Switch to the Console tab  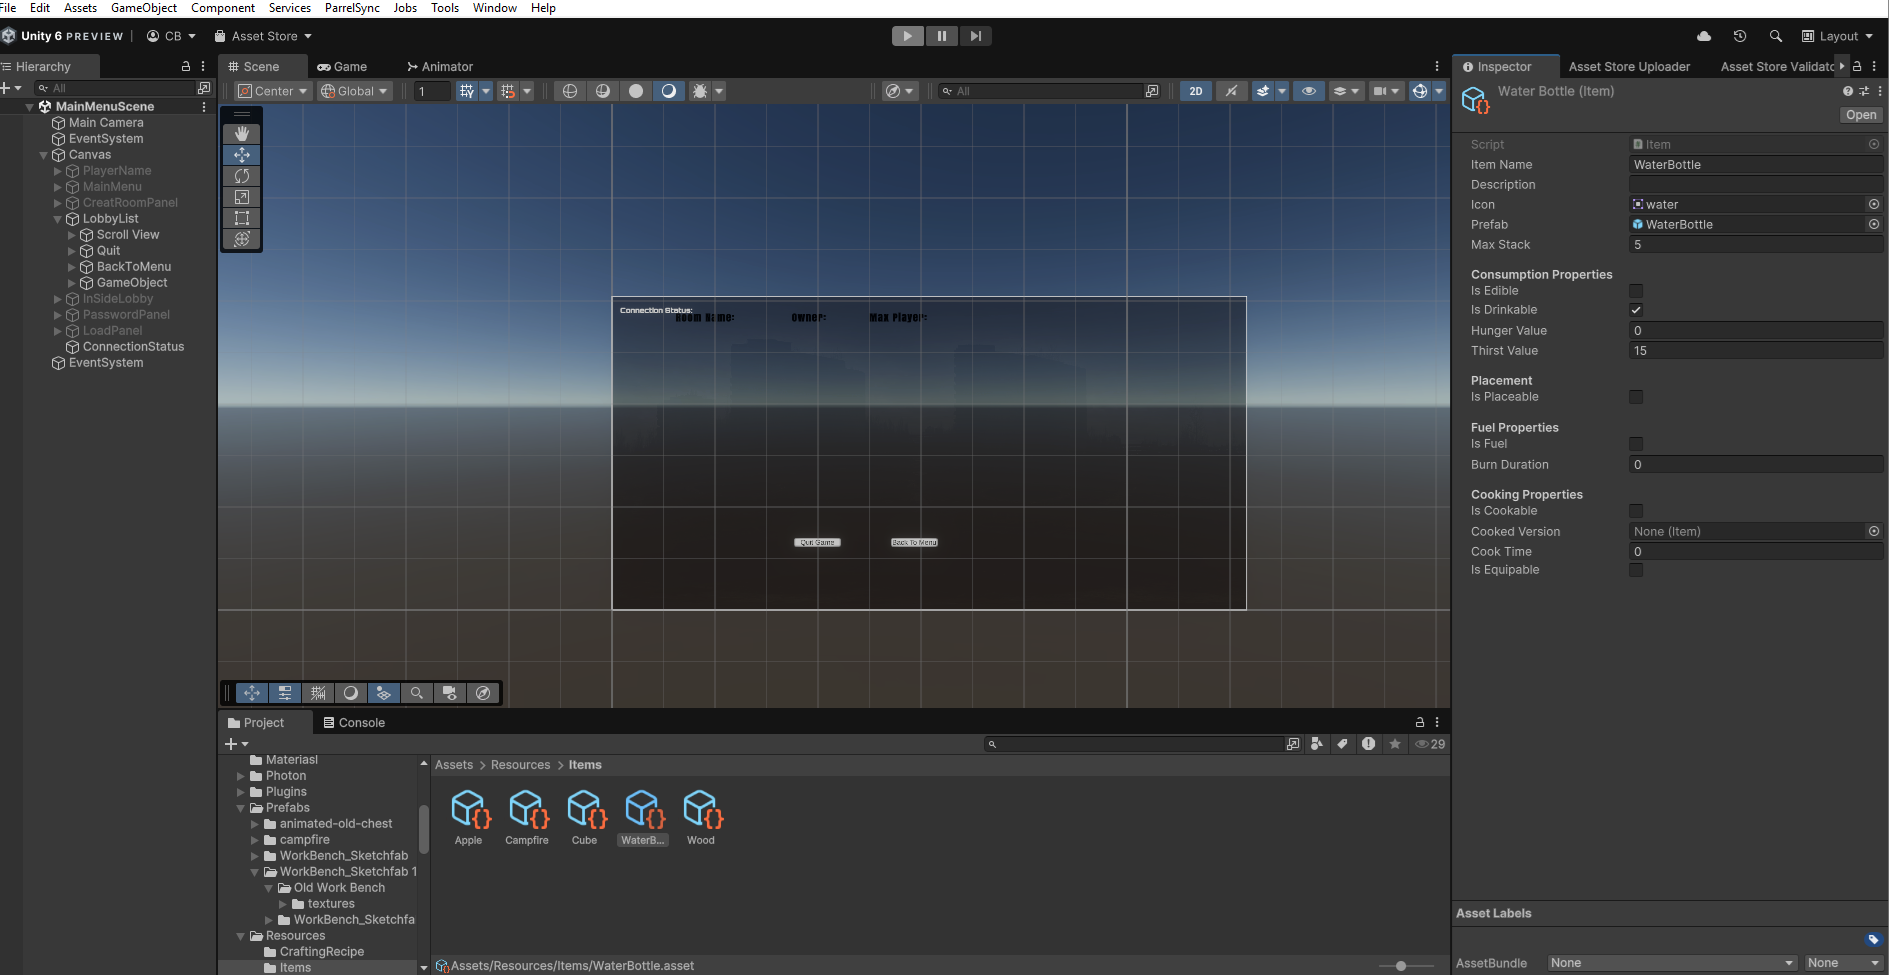point(354,722)
